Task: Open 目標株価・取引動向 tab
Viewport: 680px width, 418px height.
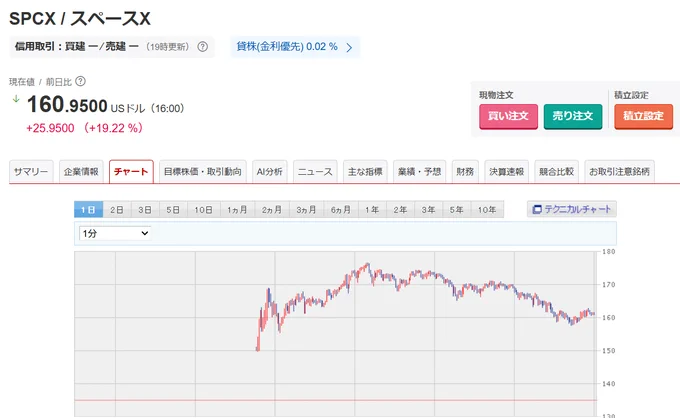Action: [x=203, y=172]
